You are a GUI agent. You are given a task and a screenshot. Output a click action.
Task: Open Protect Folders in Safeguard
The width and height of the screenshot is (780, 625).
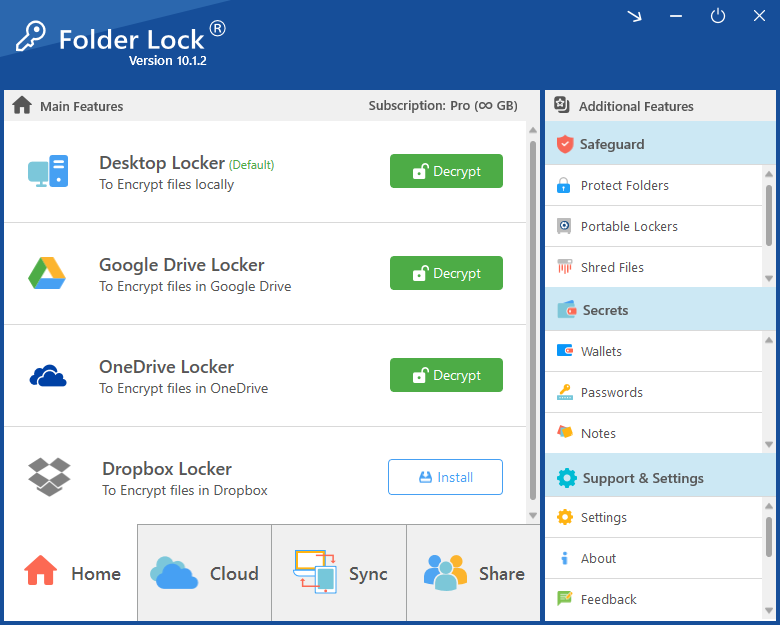click(624, 185)
